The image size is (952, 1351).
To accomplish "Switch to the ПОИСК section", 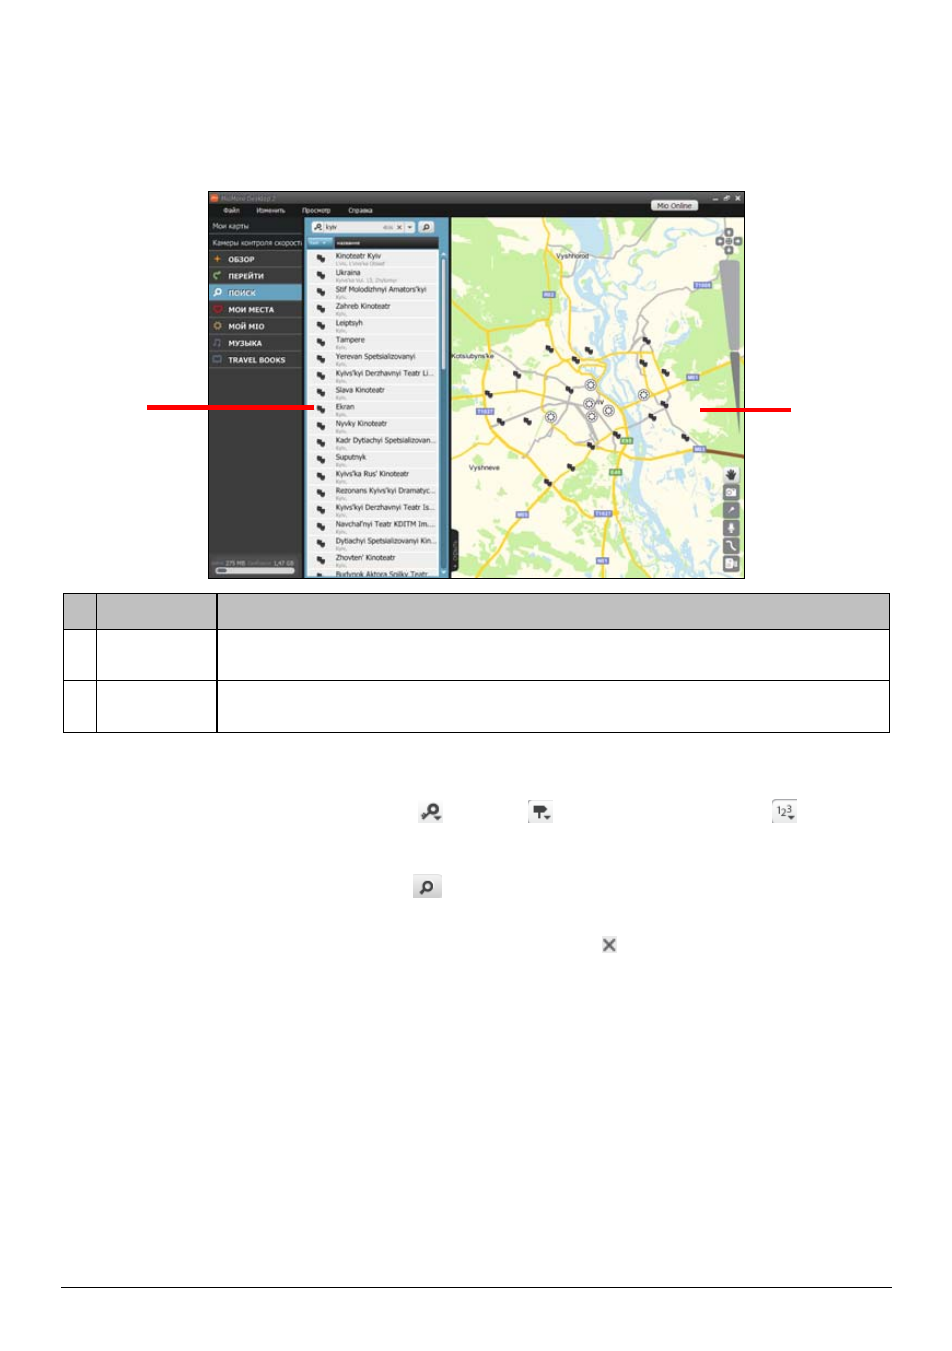I will [x=256, y=293].
